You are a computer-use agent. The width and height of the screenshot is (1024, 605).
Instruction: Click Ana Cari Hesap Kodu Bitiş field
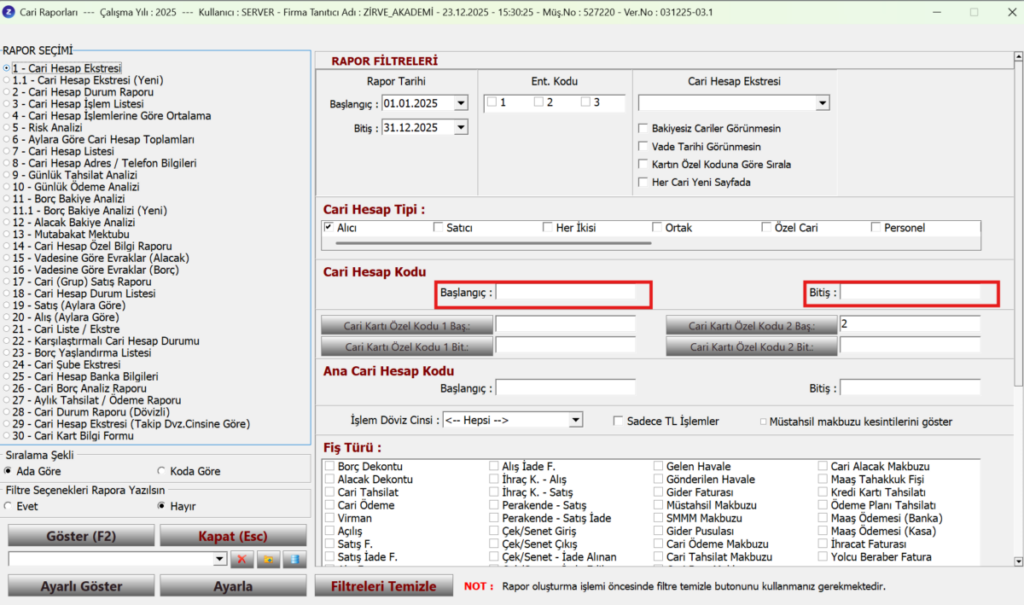pos(910,388)
